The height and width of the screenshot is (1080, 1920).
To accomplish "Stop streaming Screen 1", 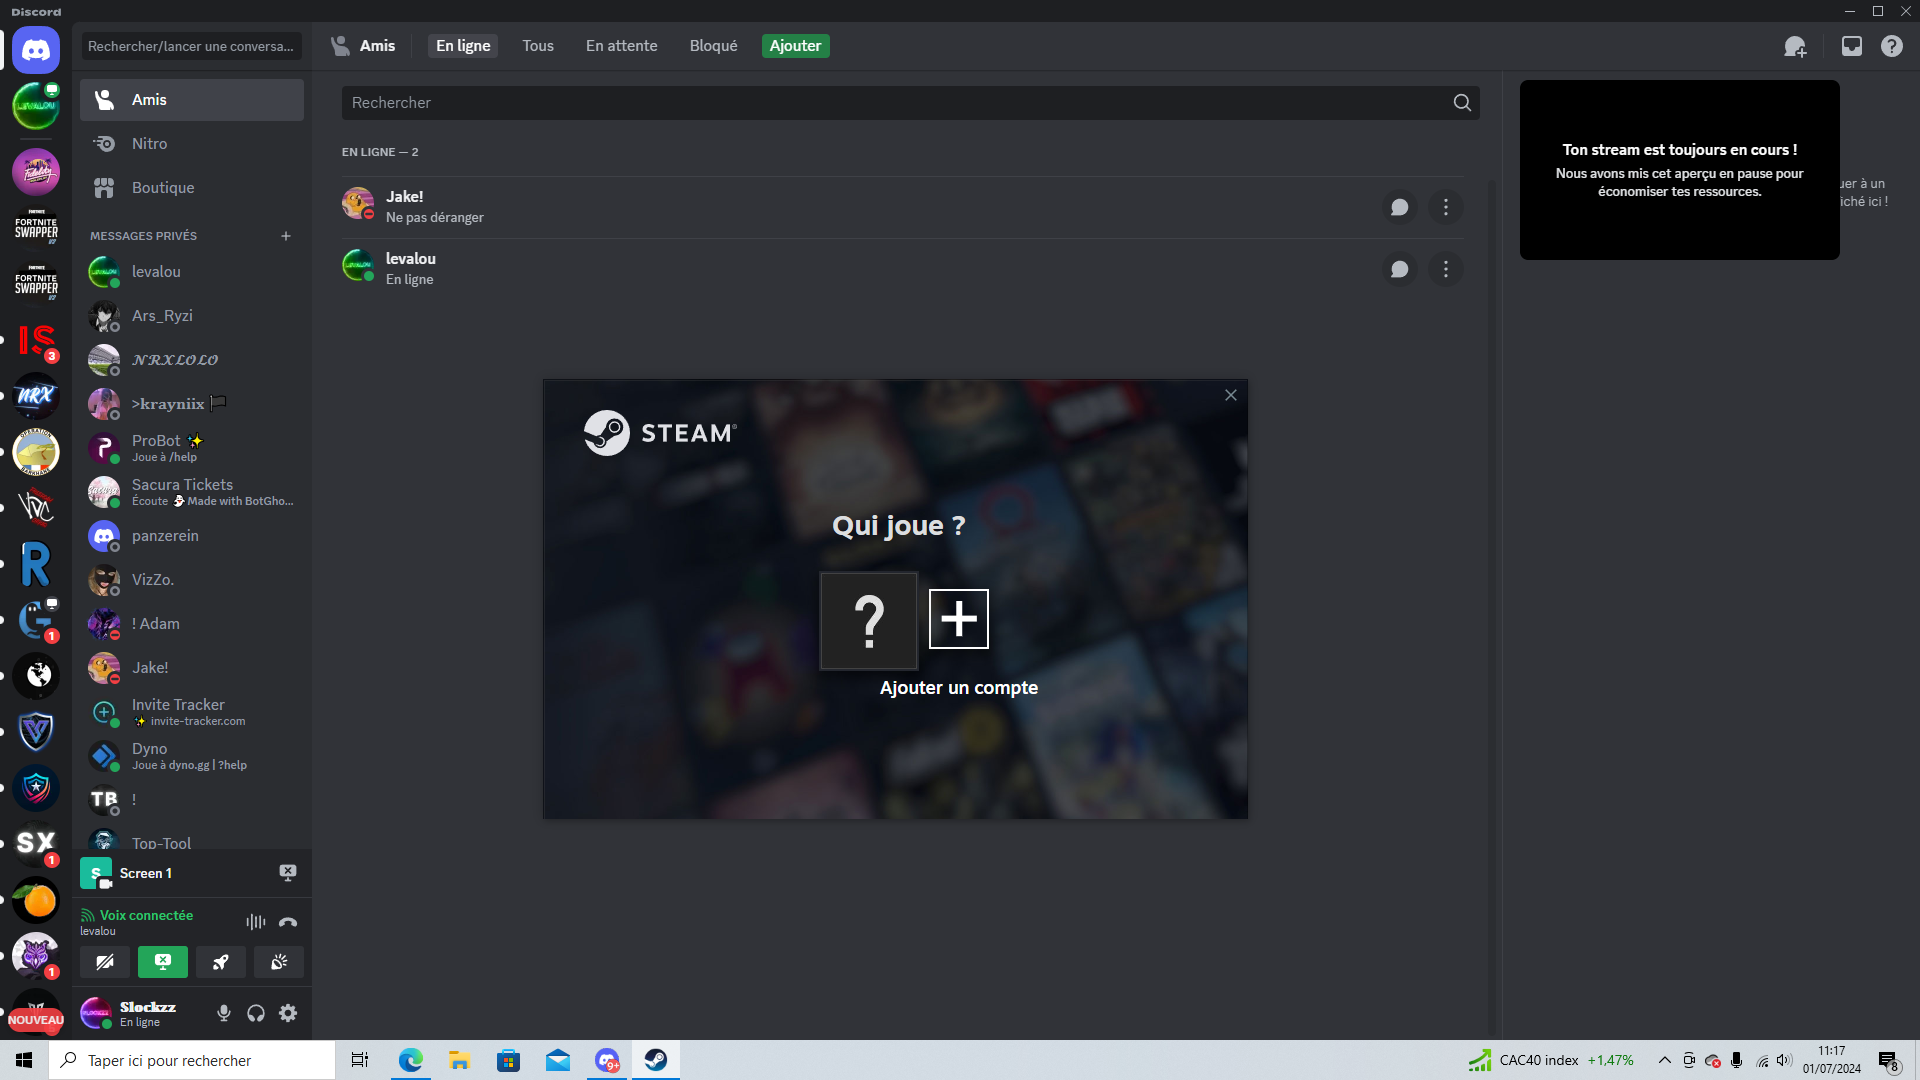I will (x=288, y=873).
